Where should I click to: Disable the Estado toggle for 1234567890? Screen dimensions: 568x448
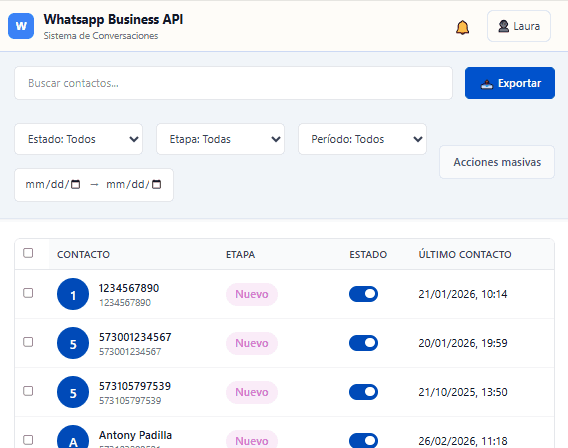coord(363,294)
